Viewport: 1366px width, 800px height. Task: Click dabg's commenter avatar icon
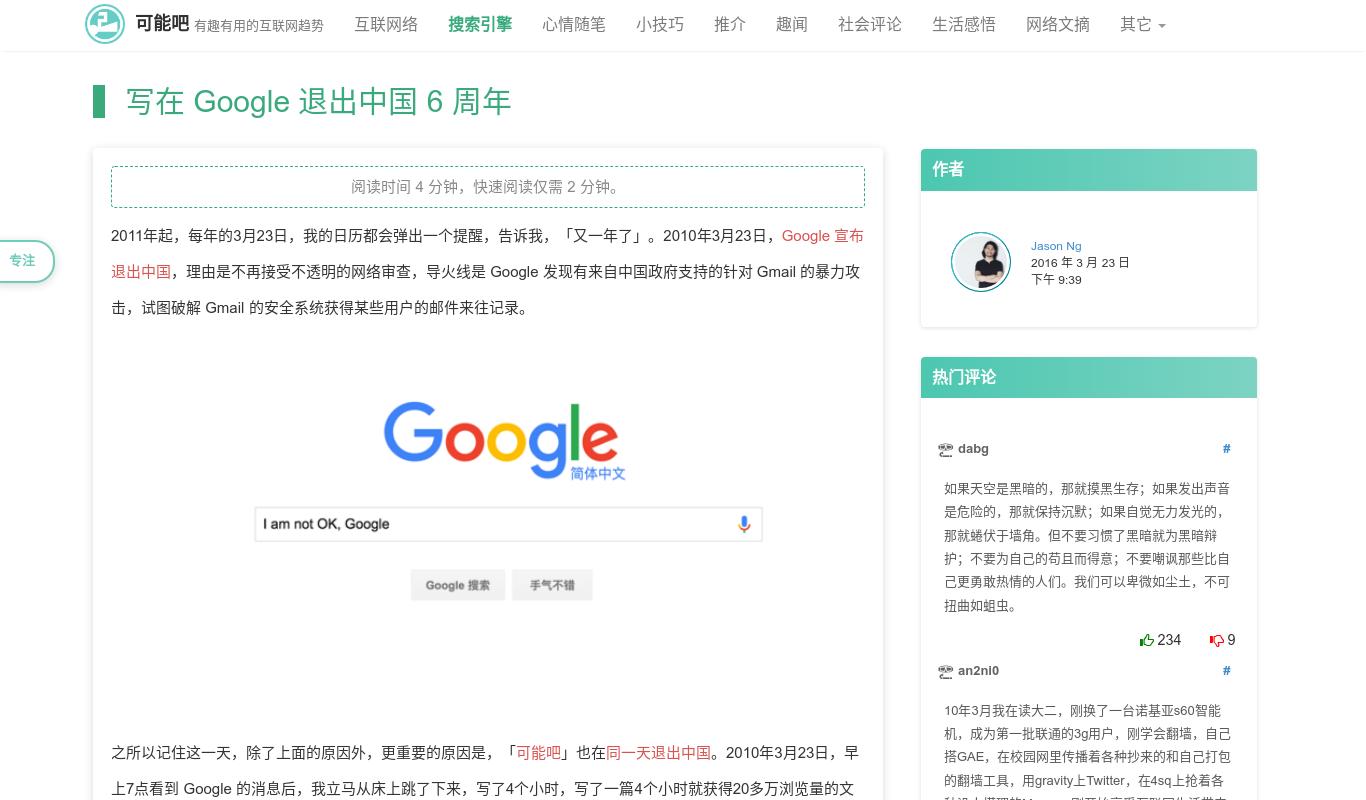coord(945,450)
